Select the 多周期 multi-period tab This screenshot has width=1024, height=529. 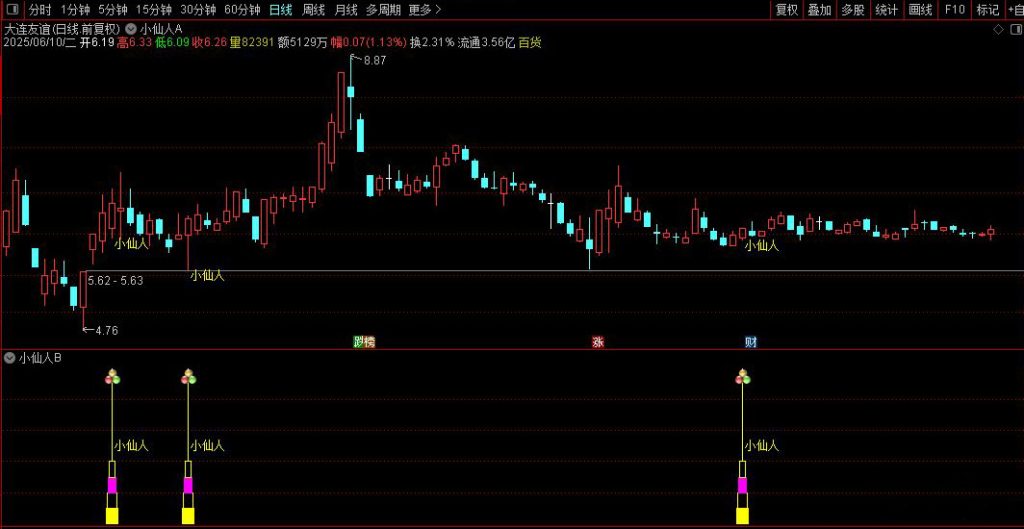[384, 10]
